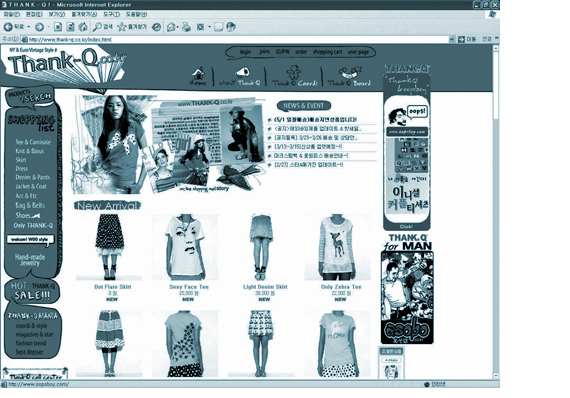Select the Denim & Pants category
Screen dimensions: 570x398
click(x=32, y=177)
